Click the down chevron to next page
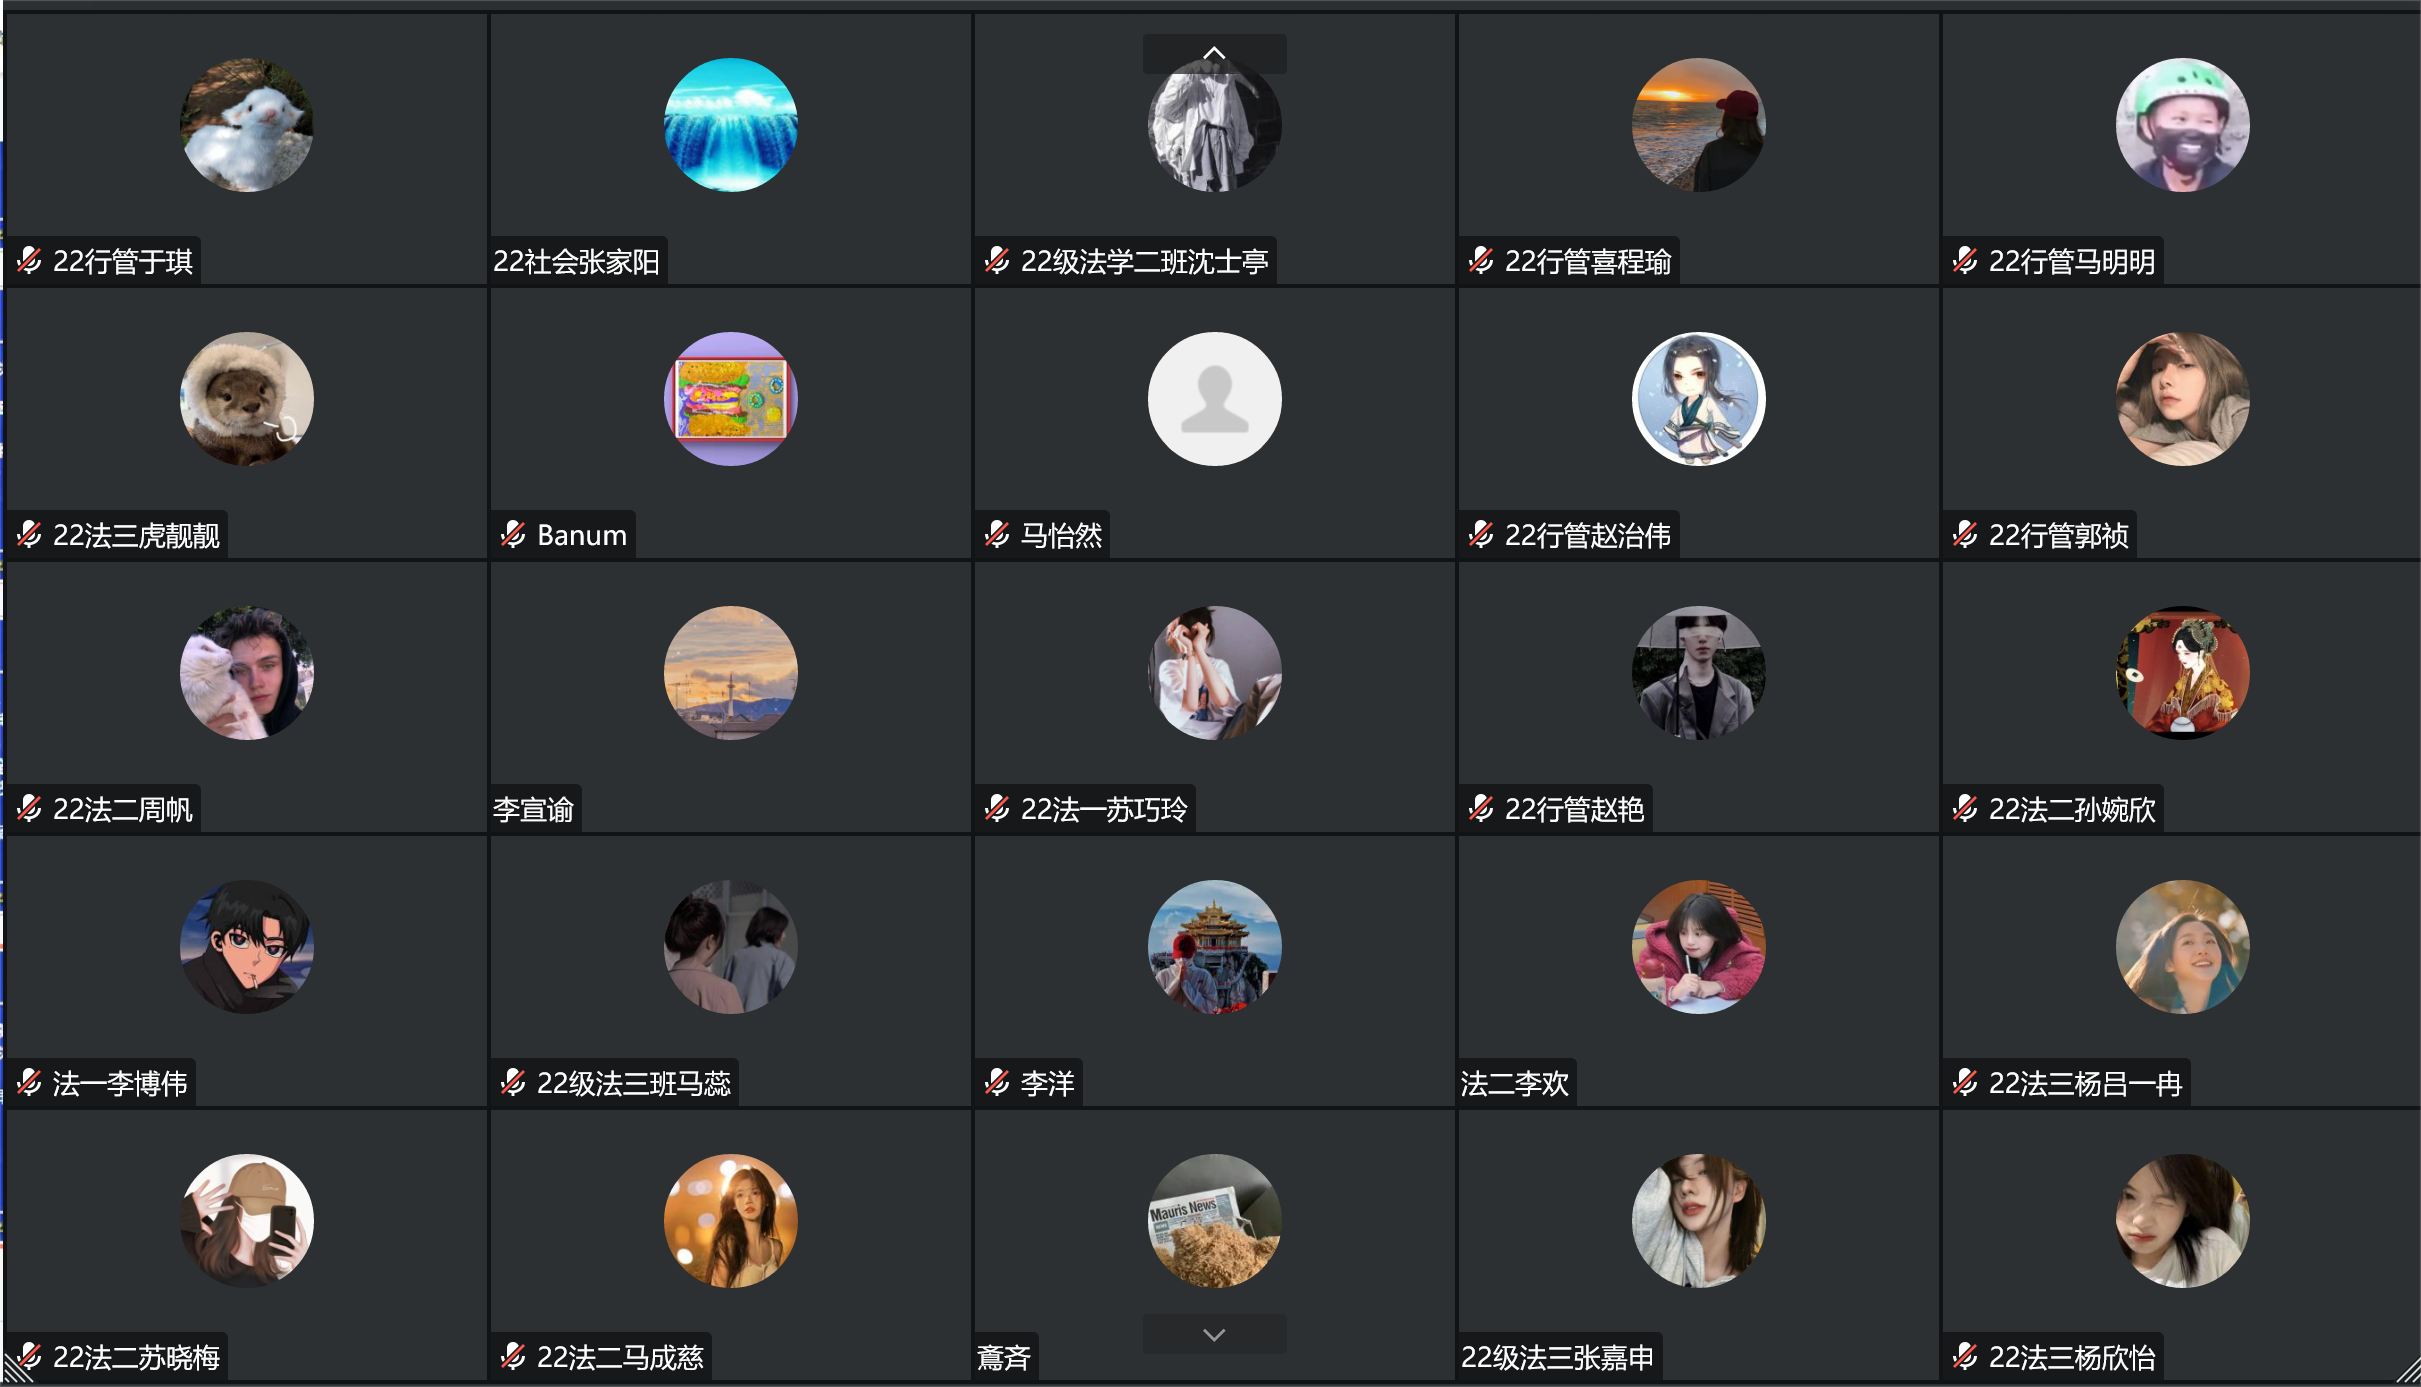2421x1387 pixels. coord(1214,1334)
